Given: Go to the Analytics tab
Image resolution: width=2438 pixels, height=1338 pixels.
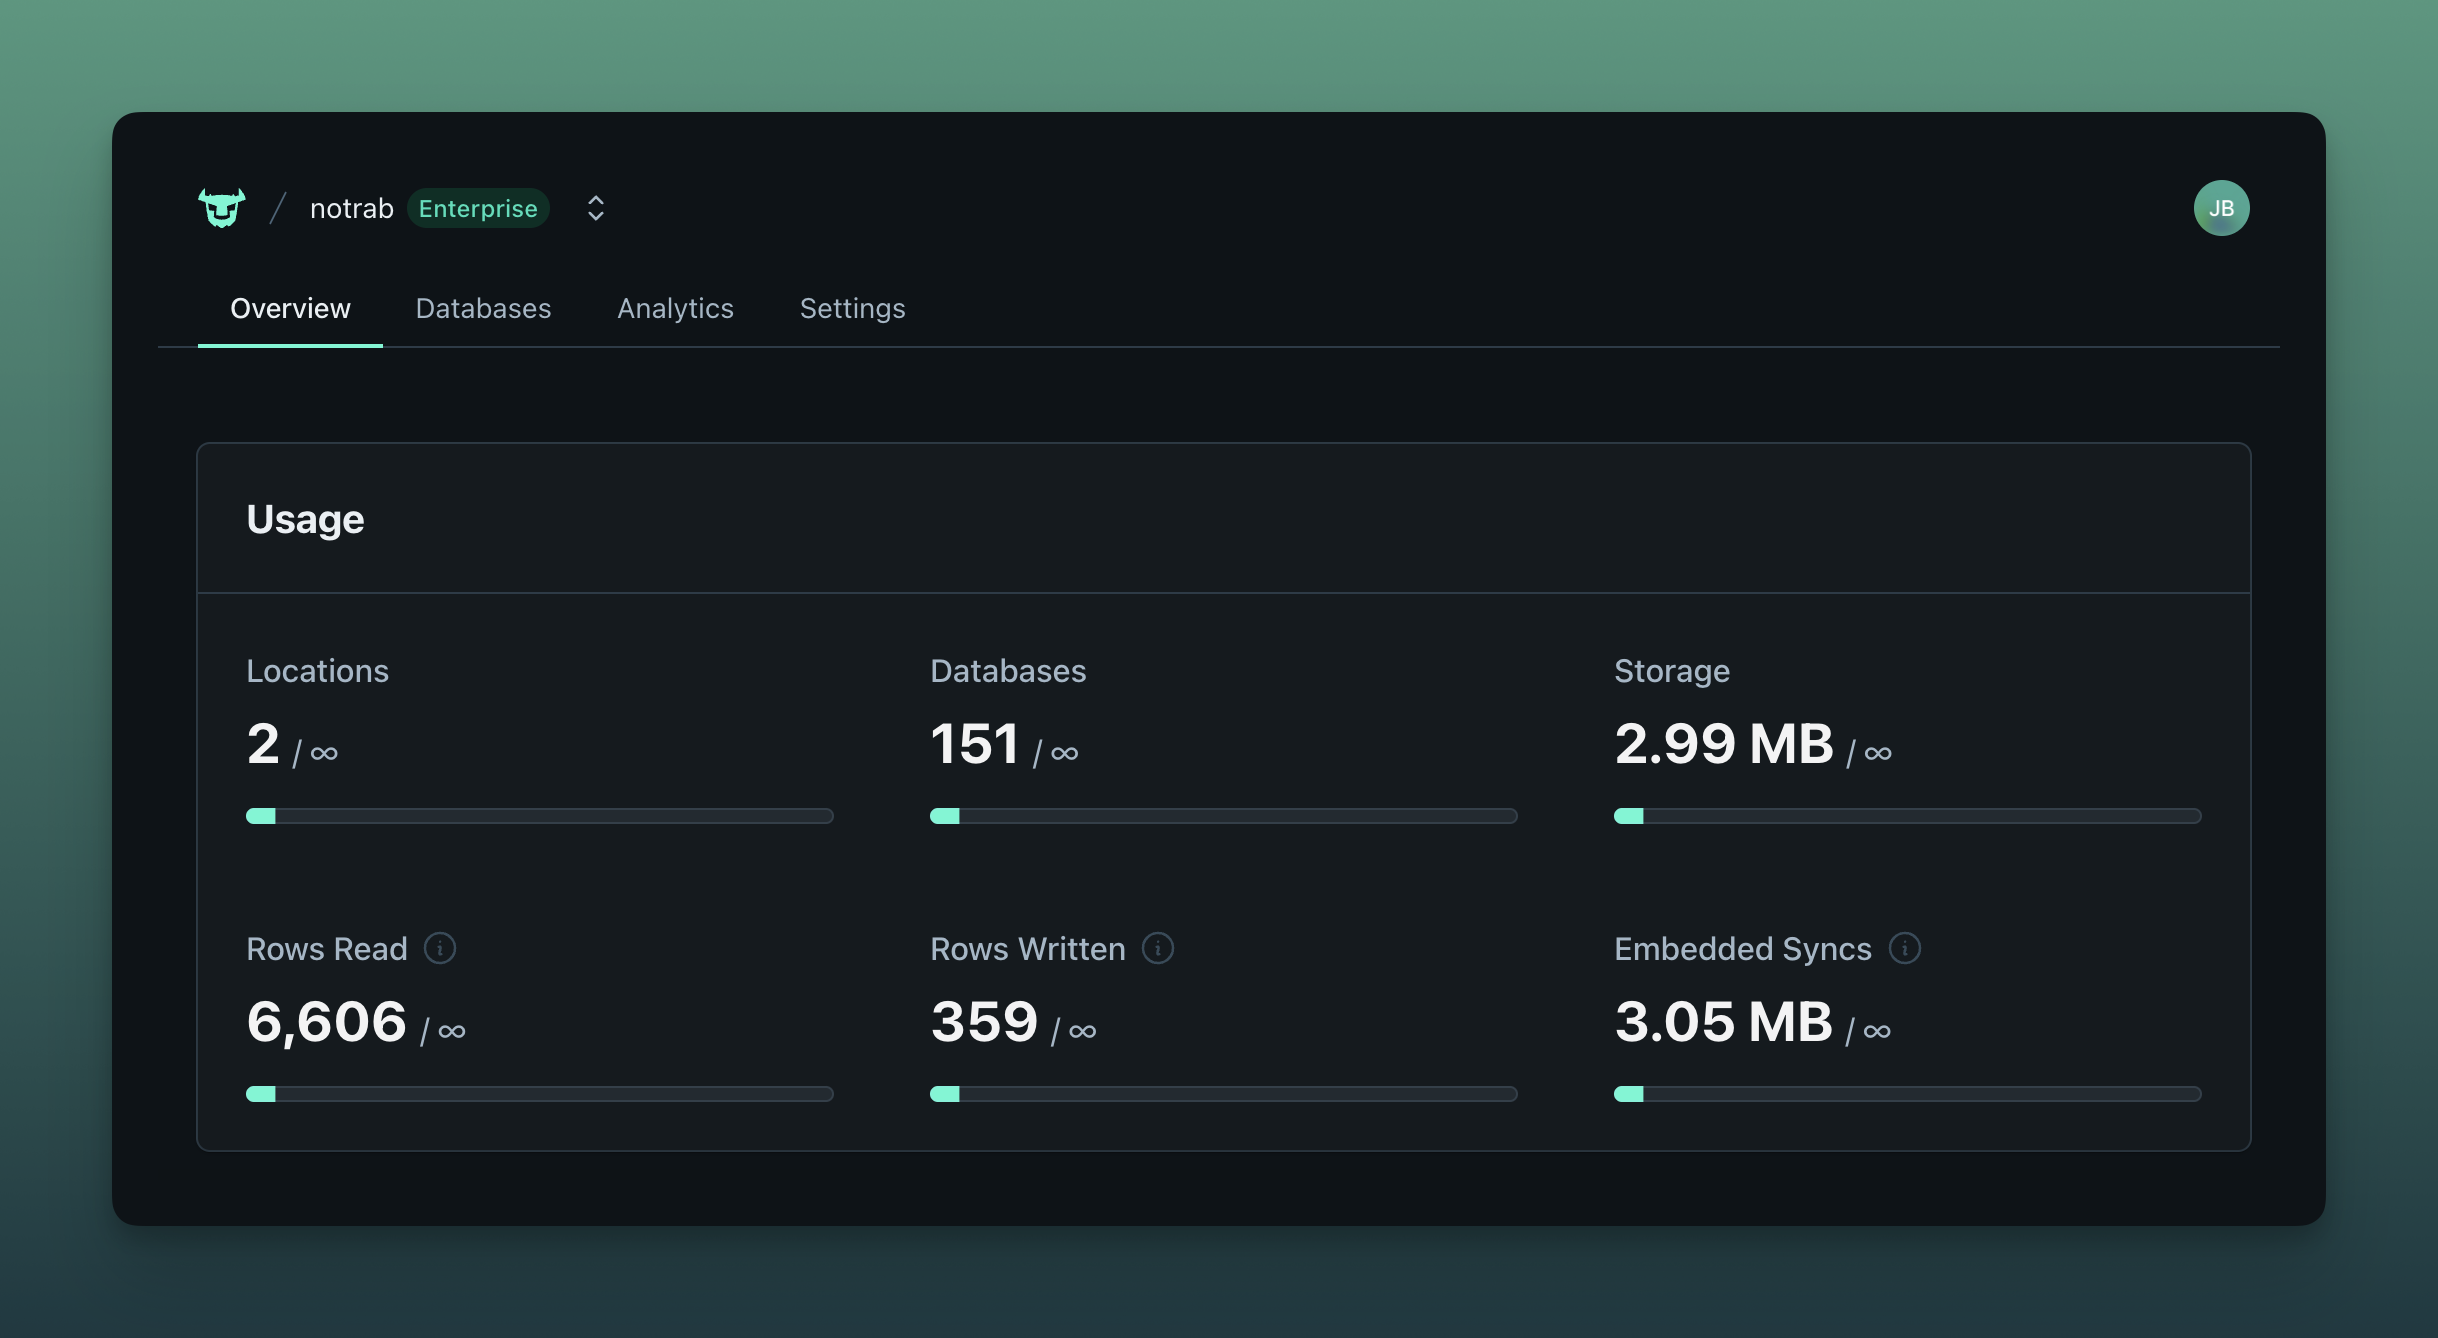Looking at the screenshot, I should point(675,308).
